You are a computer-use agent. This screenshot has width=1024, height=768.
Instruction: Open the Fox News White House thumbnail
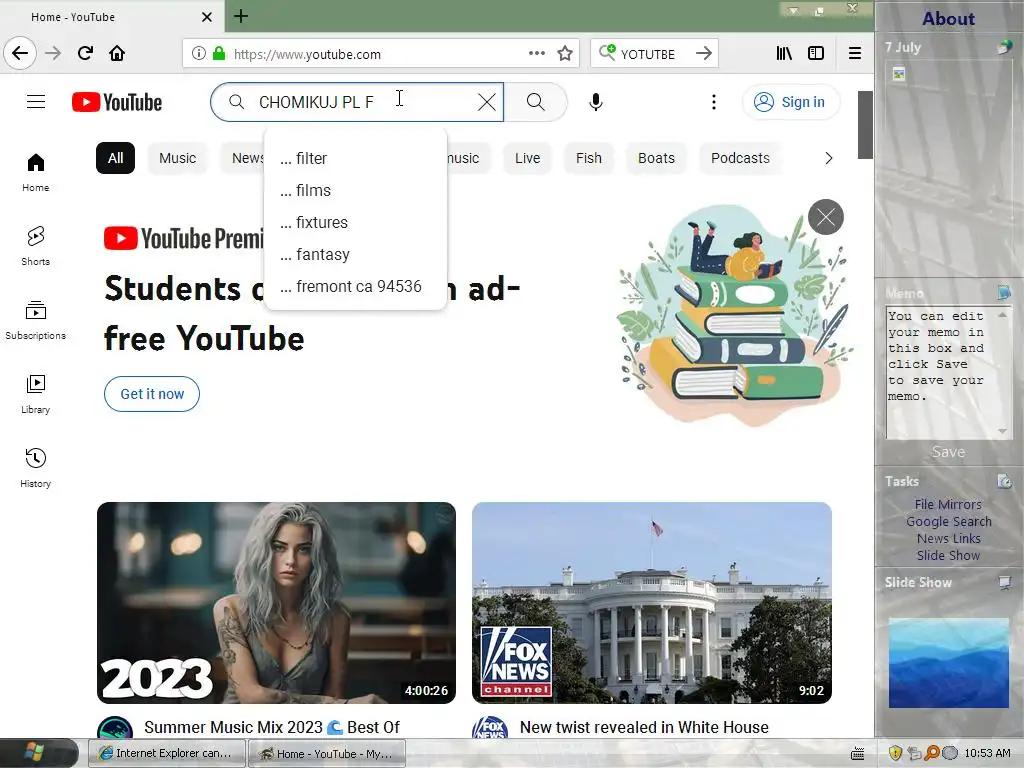pos(652,602)
